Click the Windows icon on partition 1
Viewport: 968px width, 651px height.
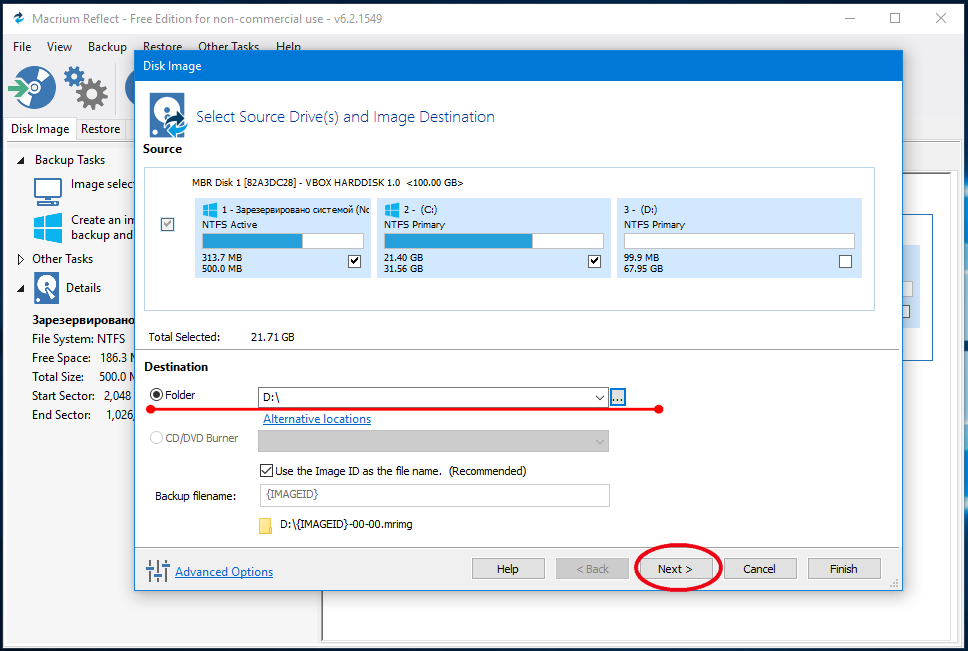[x=210, y=210]
